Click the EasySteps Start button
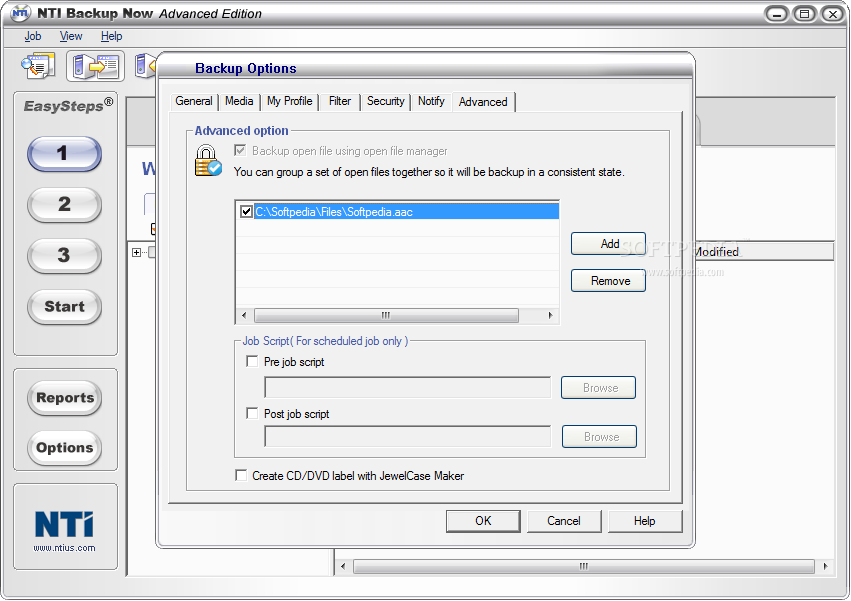Viewport: 851px width, 601px height. tap(64, 306)
